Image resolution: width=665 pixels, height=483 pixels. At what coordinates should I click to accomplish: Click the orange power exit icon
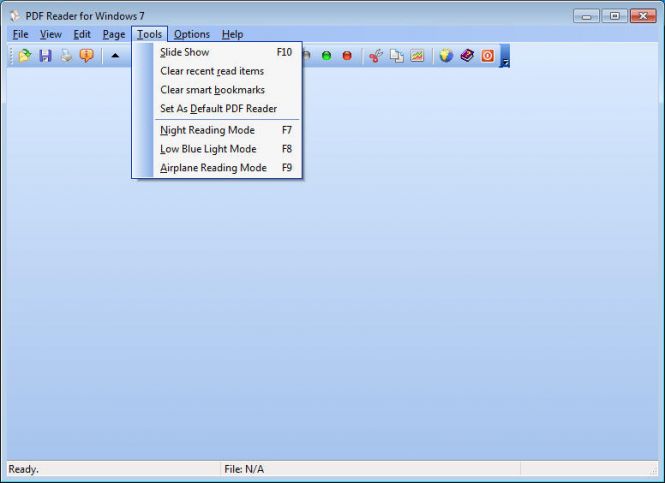click(487, 56)
